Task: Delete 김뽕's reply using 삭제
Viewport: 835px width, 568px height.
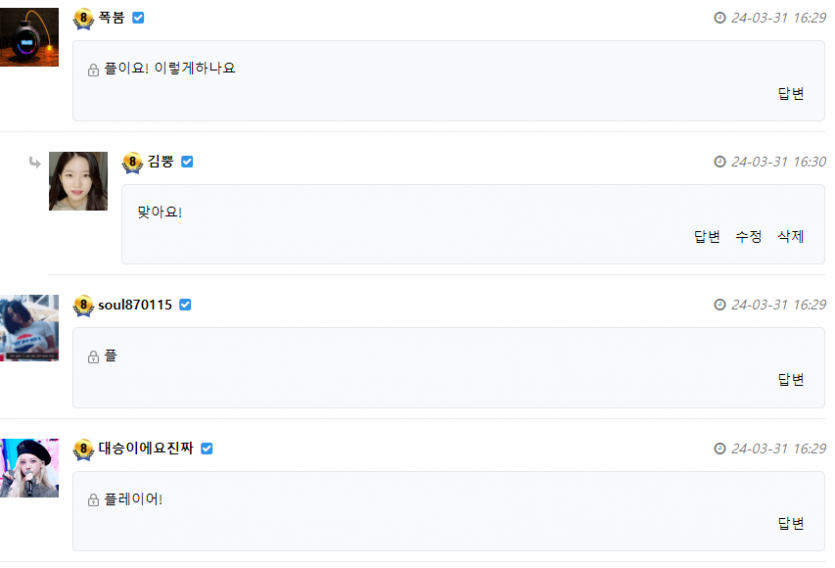Action: click(x=791, y=236)
